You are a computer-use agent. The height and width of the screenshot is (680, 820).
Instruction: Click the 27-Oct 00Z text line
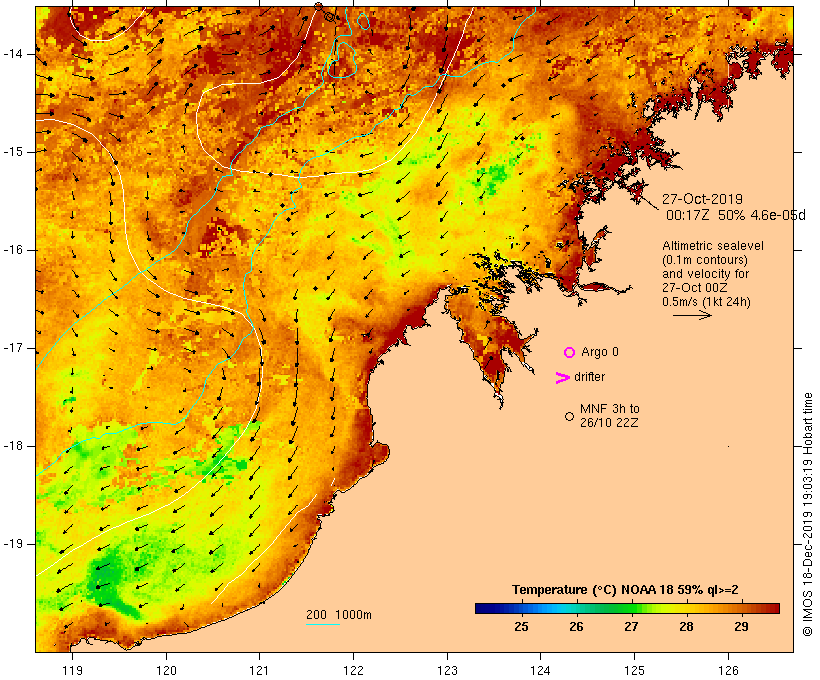pos(694,288)
